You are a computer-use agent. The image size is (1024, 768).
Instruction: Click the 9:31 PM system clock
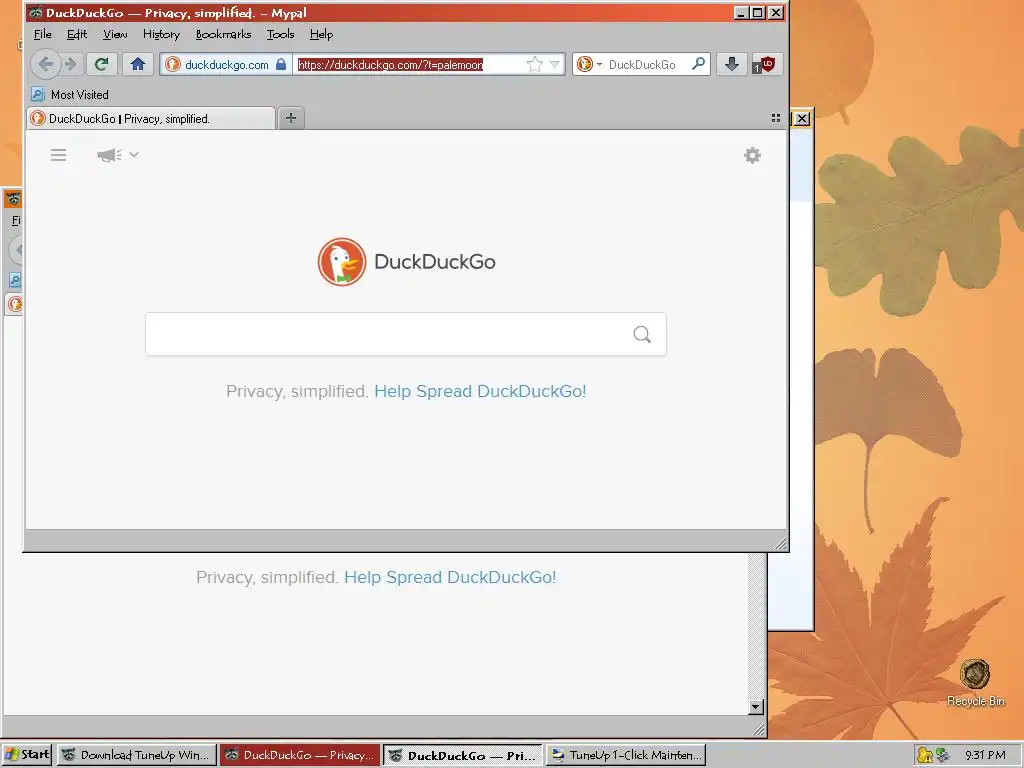pos(985,755)
